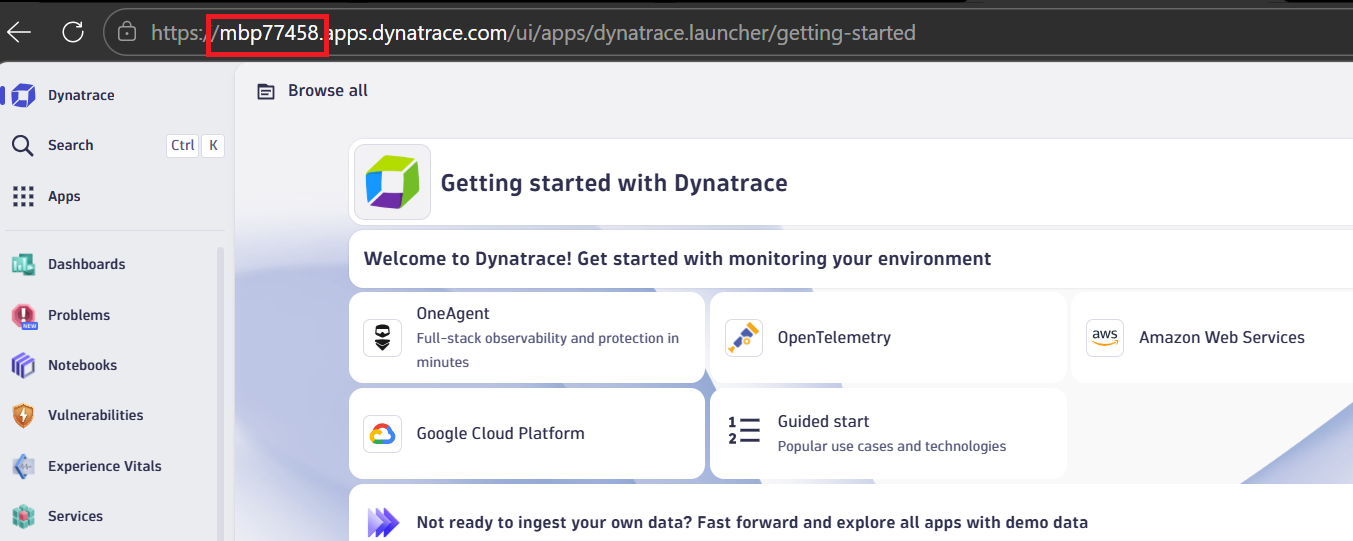The image size is (1353, 541).
Task: Click the sidebar vertical scrollbar
Action: pyautogui.click(x=221, y=395)
